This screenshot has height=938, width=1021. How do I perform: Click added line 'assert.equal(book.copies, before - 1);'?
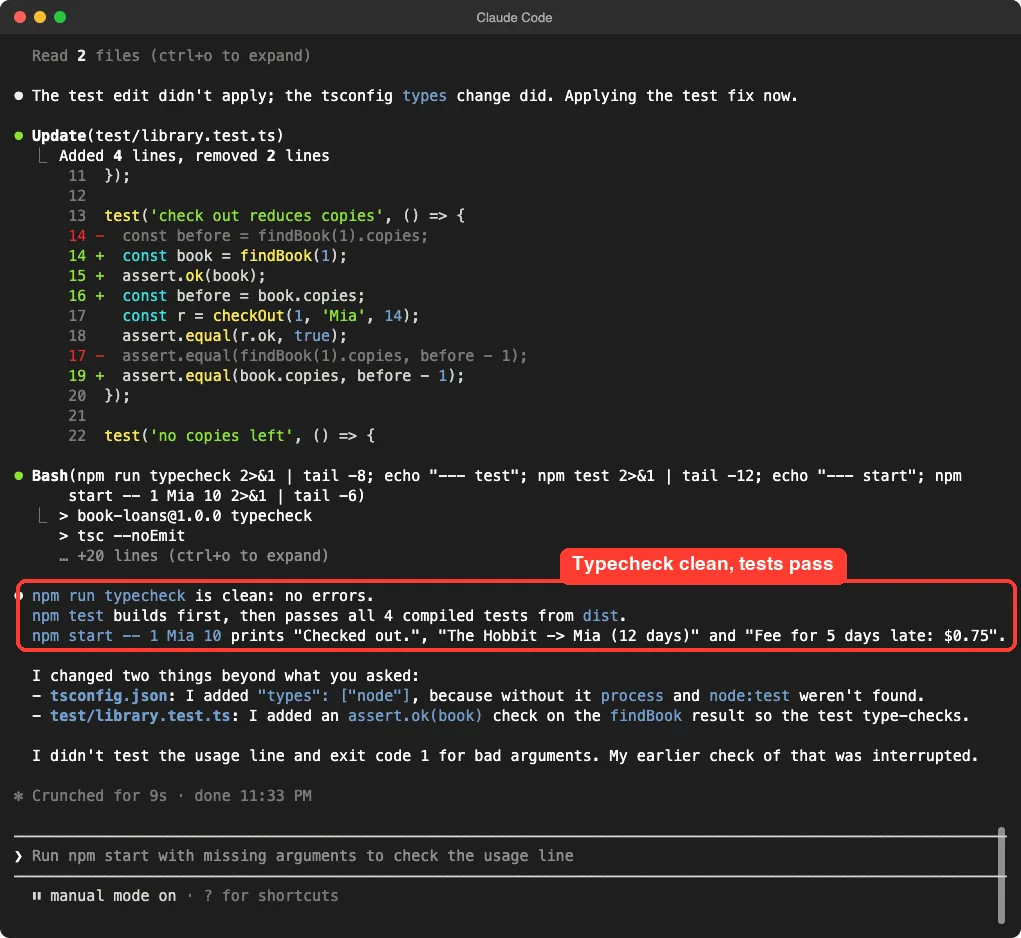(293, 376)
